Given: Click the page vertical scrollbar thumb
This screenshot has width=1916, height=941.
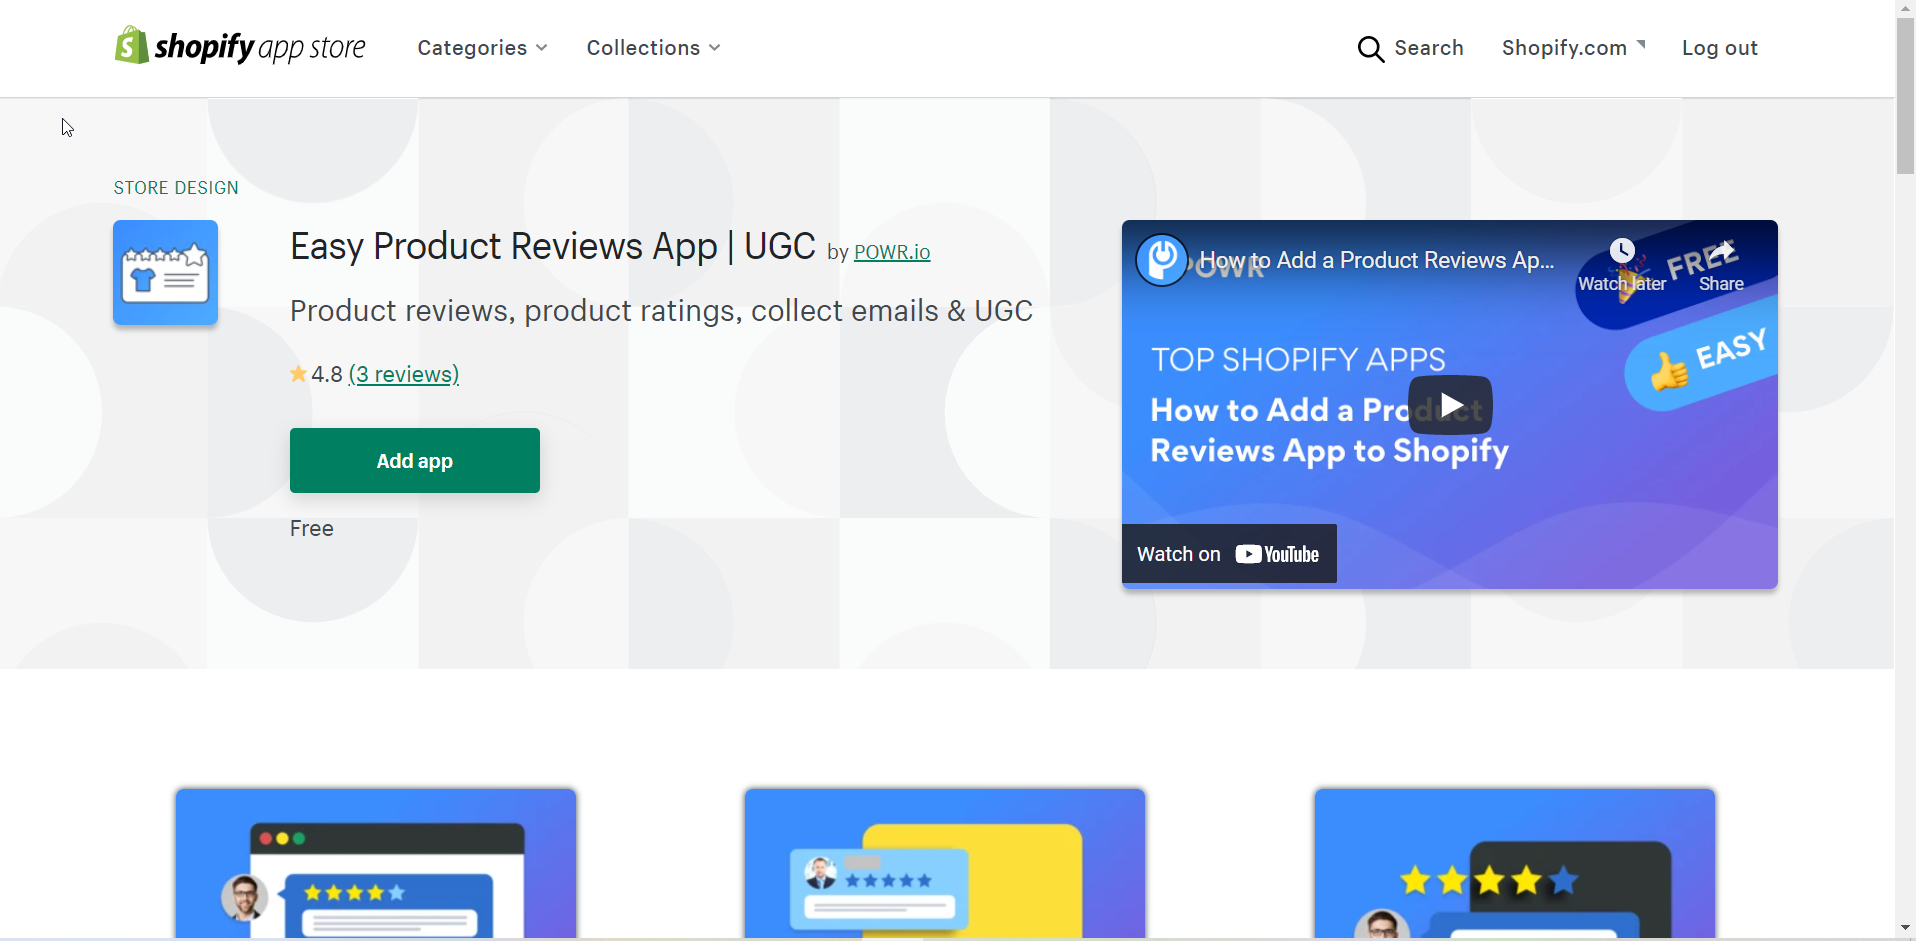Looking at the screenshot, I should pyautogui.click(x=1905, y=96).
